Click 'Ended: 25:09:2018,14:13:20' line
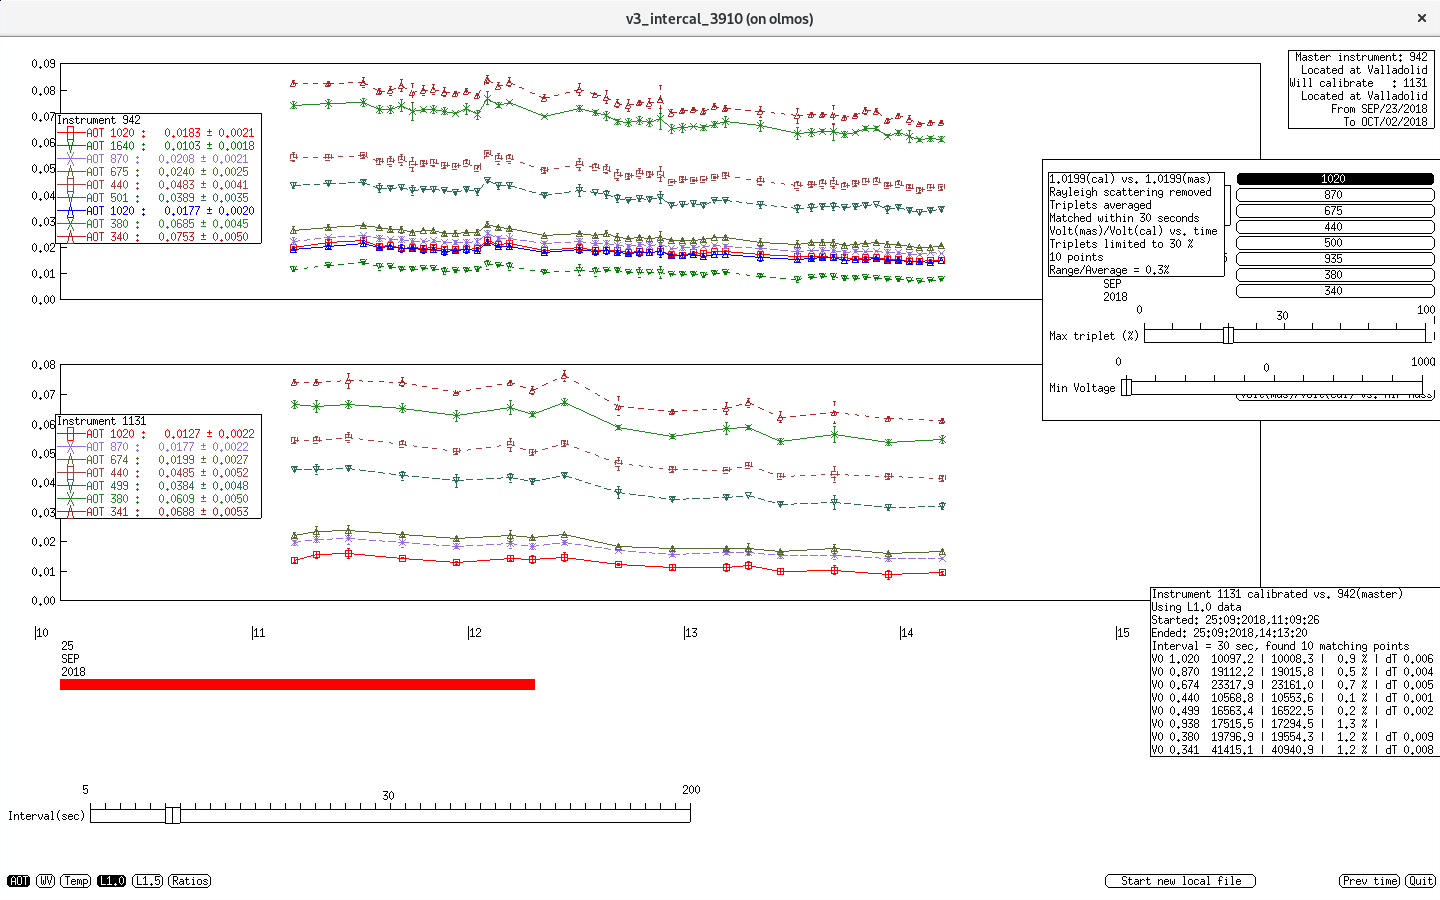The image size is (1440, 900). 1230,633
